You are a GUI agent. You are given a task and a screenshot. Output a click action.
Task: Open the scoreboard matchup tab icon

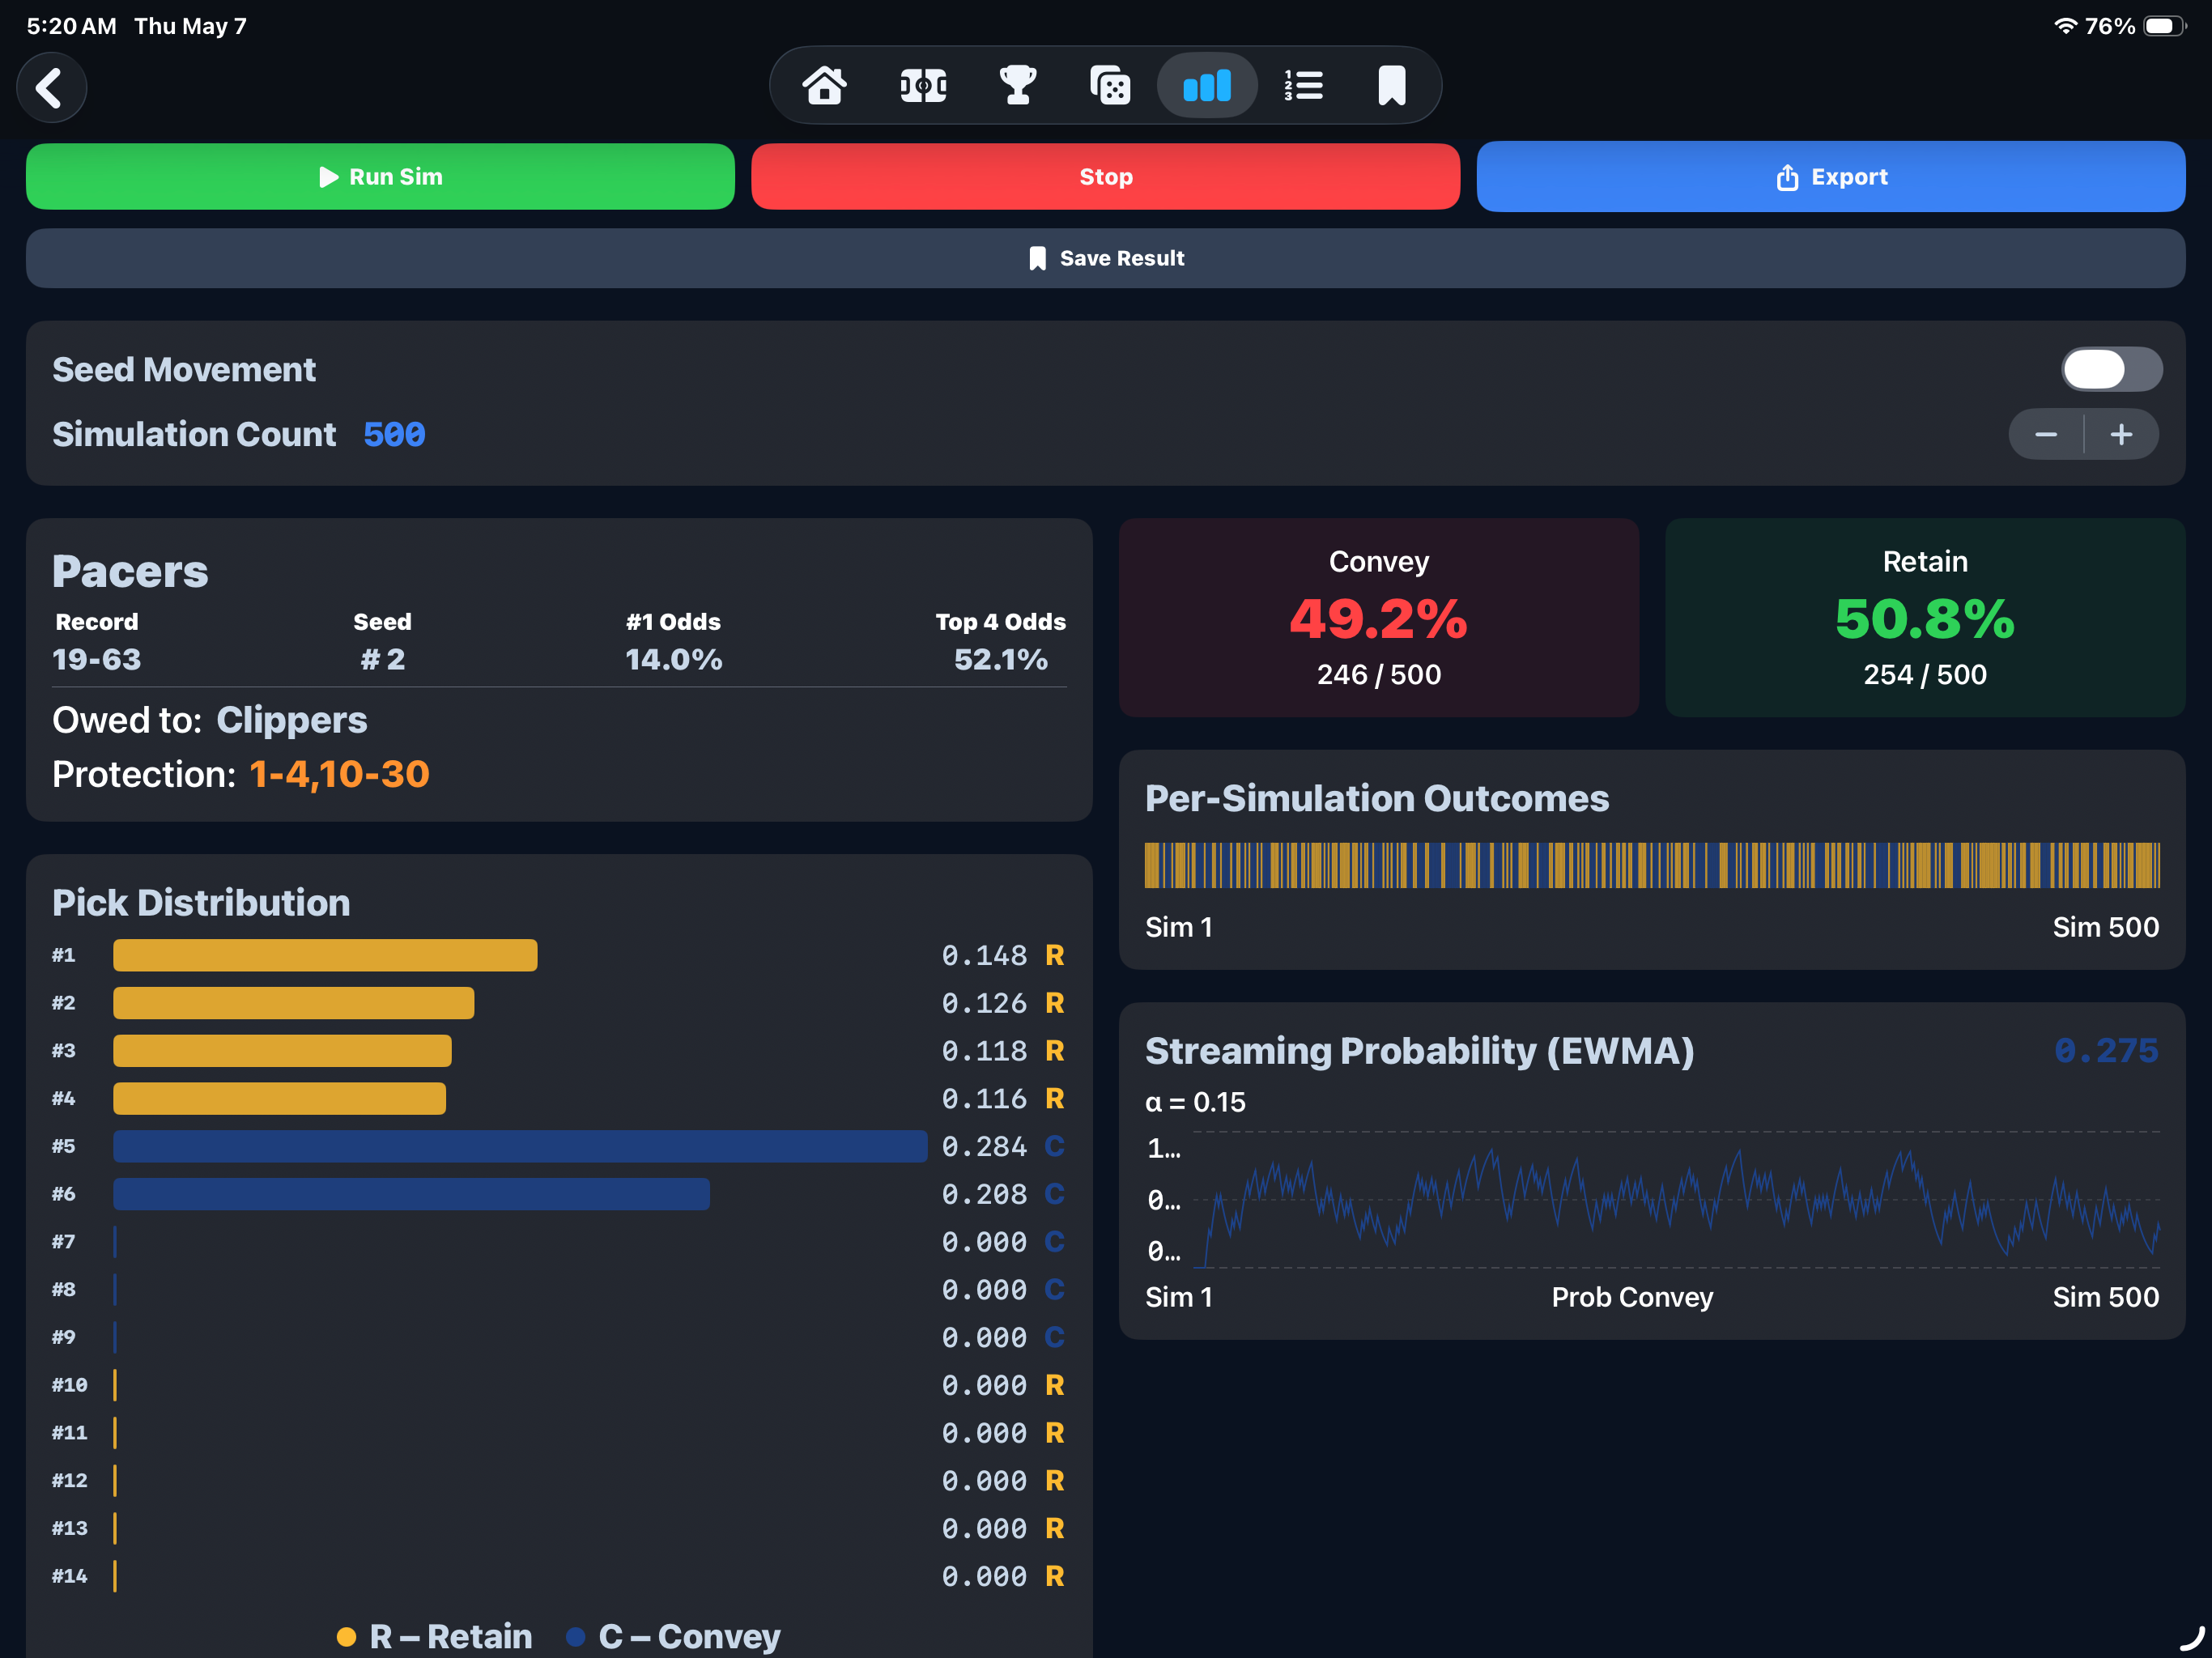point(923,86)
